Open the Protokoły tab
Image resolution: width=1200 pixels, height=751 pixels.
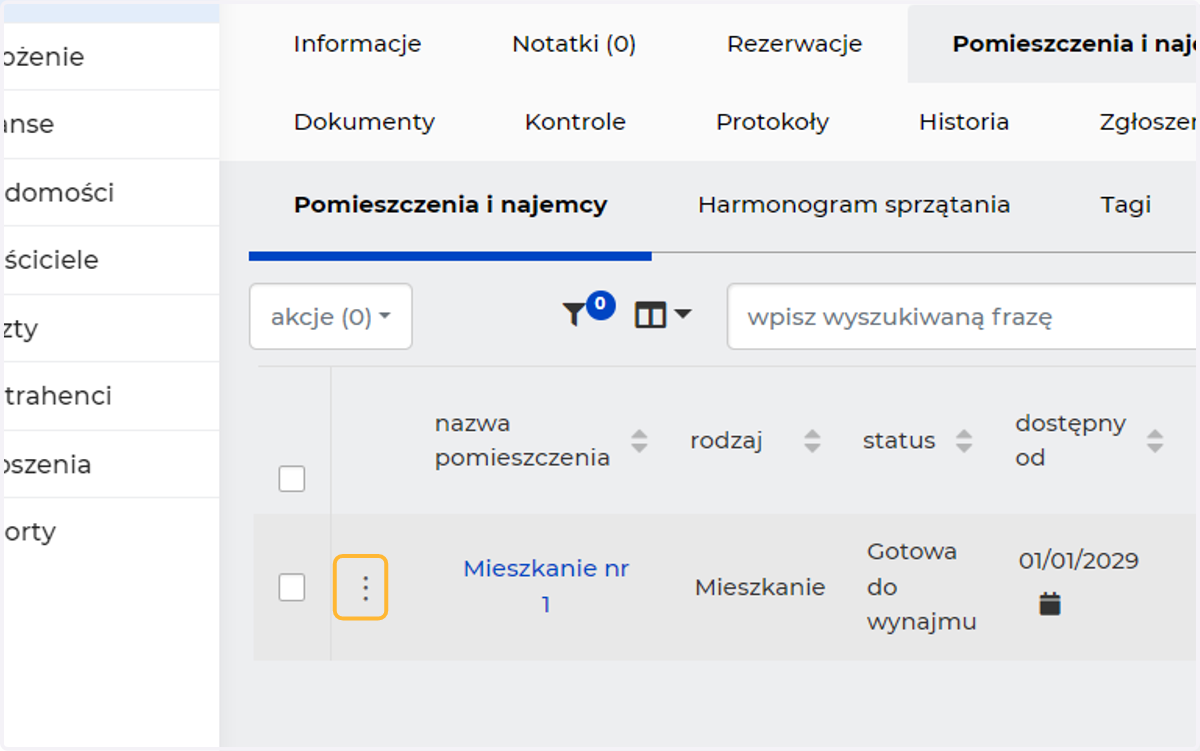(x=772, y=122)
